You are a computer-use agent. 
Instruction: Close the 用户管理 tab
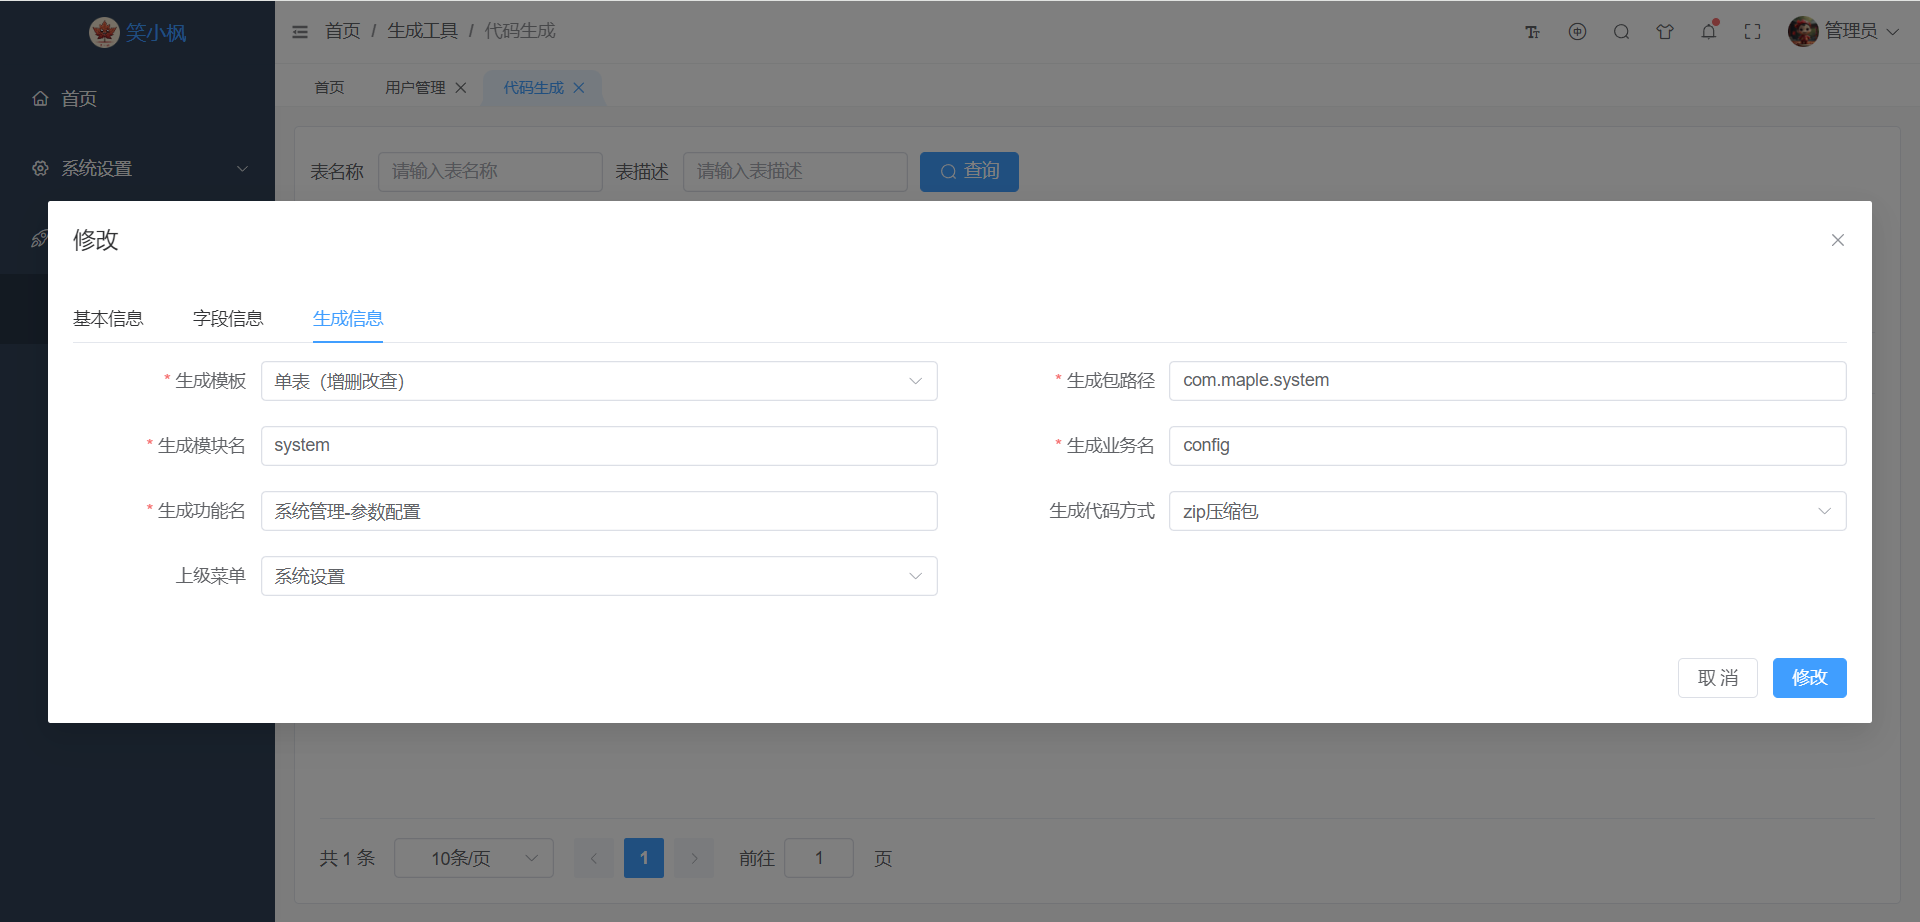pyautogui.click(x=461, y=88)
